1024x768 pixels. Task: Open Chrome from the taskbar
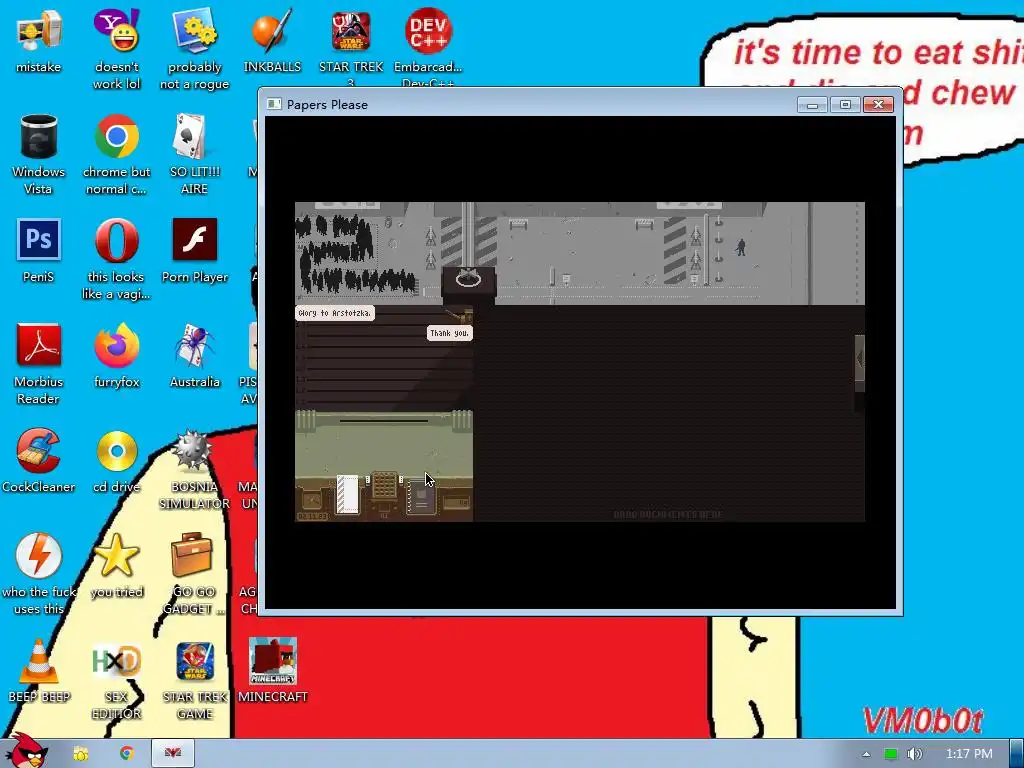tap(127, 754)
